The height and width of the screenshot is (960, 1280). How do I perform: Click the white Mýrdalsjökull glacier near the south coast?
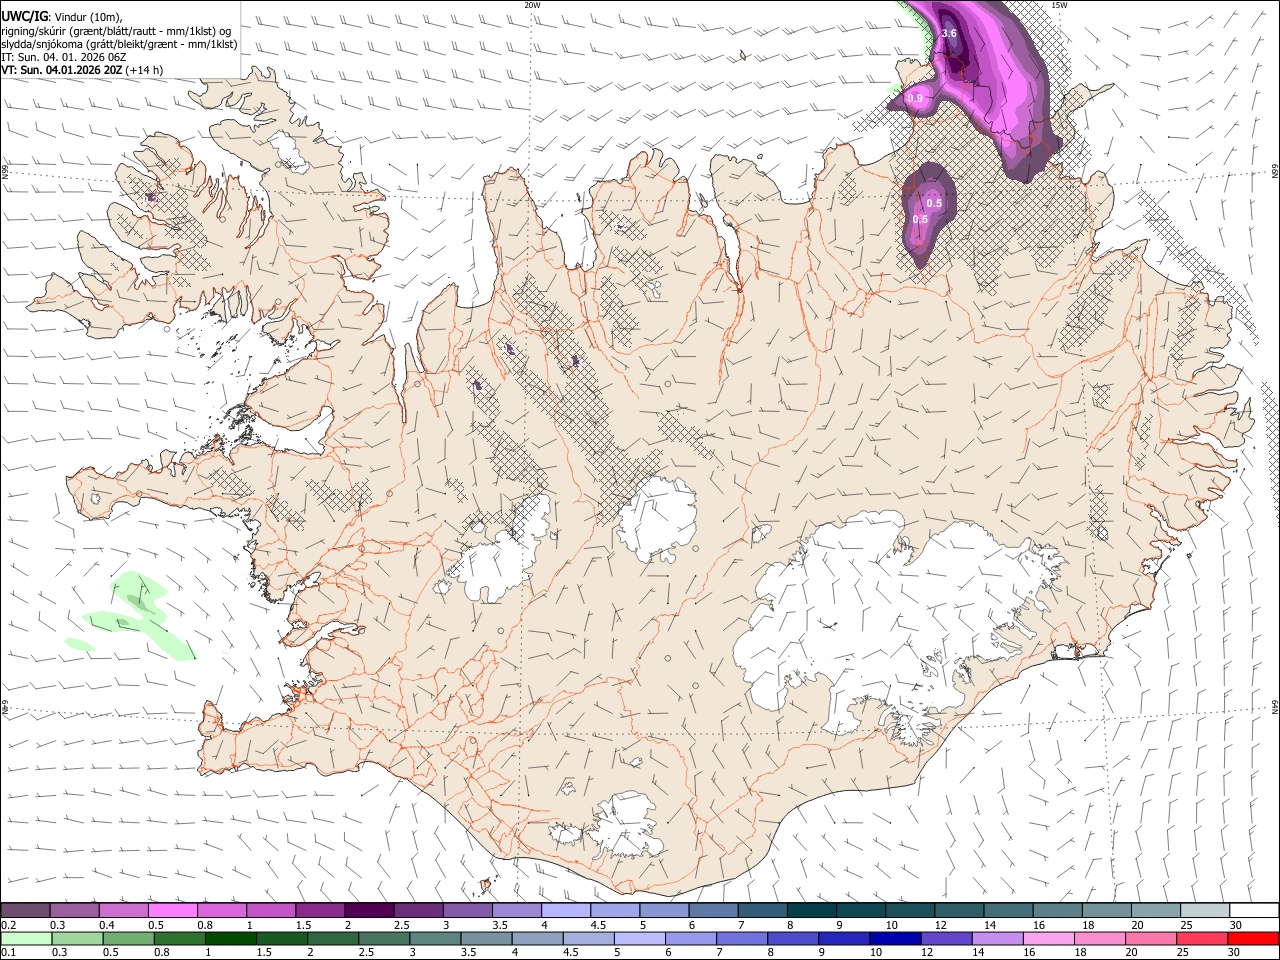pos(625,826)
